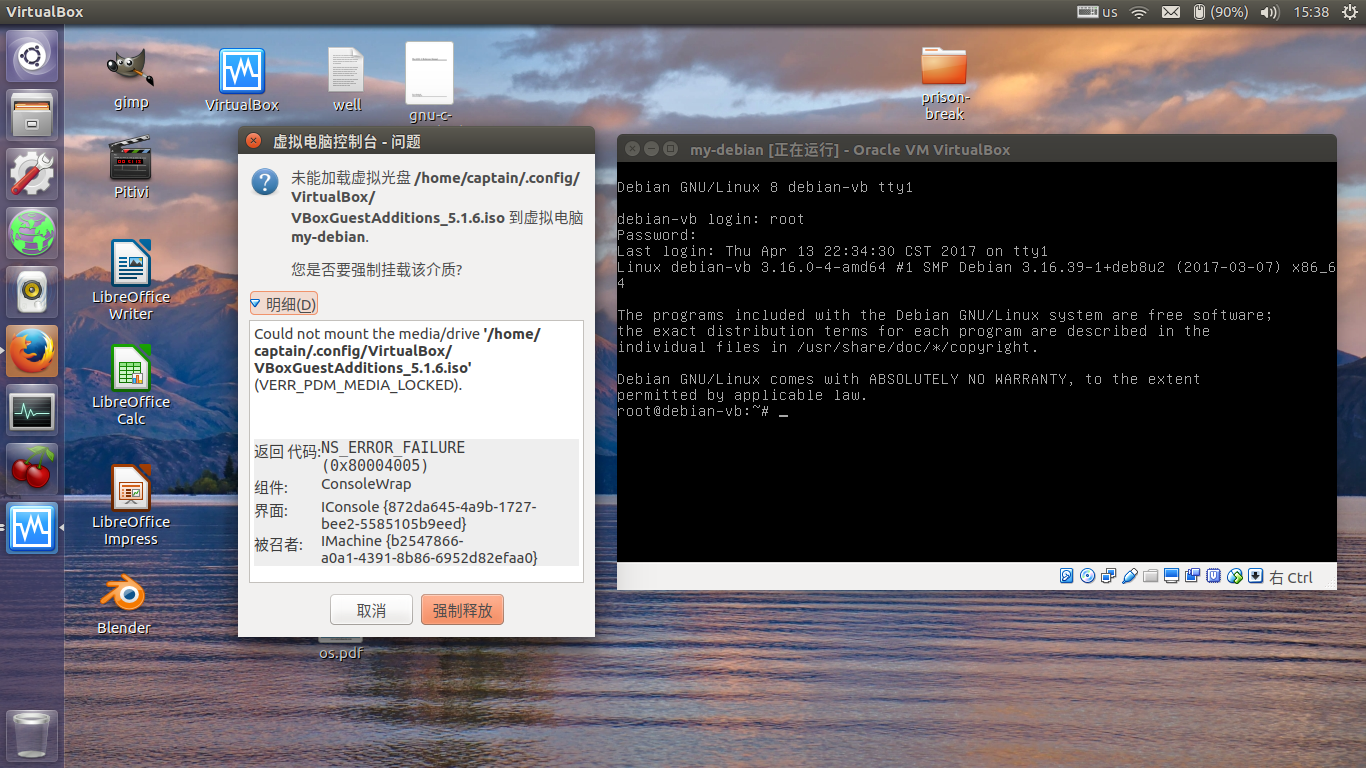Select the LibreOffice Calc desktop icon
The image size is (1366, 768).
click(131, 385)
